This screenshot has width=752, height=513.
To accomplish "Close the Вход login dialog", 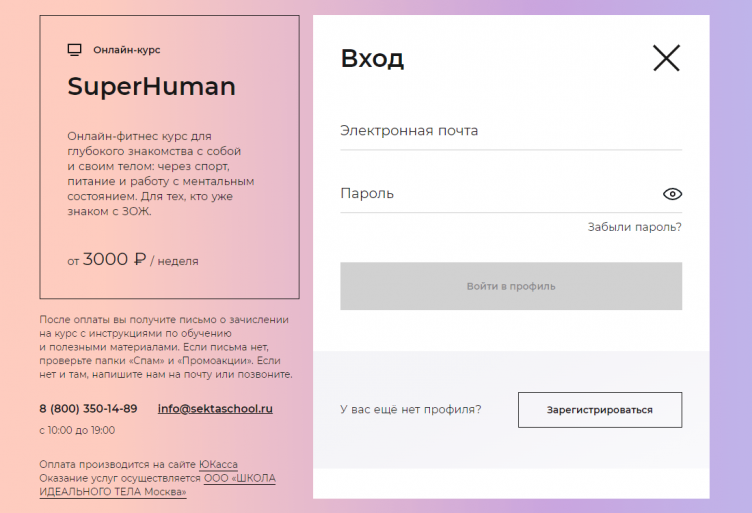I will (666, 58).
